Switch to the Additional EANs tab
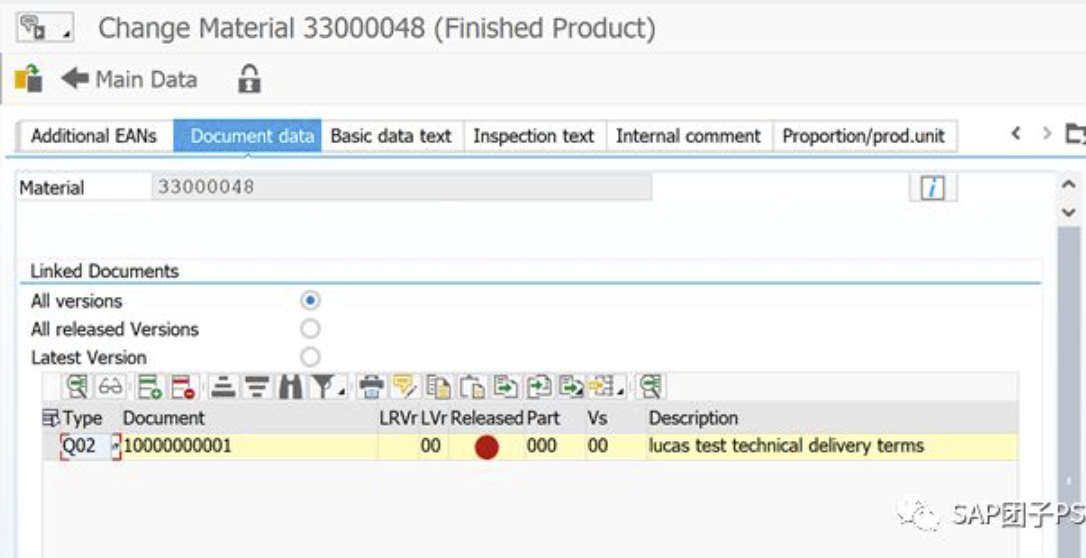Viewport: 1086px width, 558px height. (94, 136)
